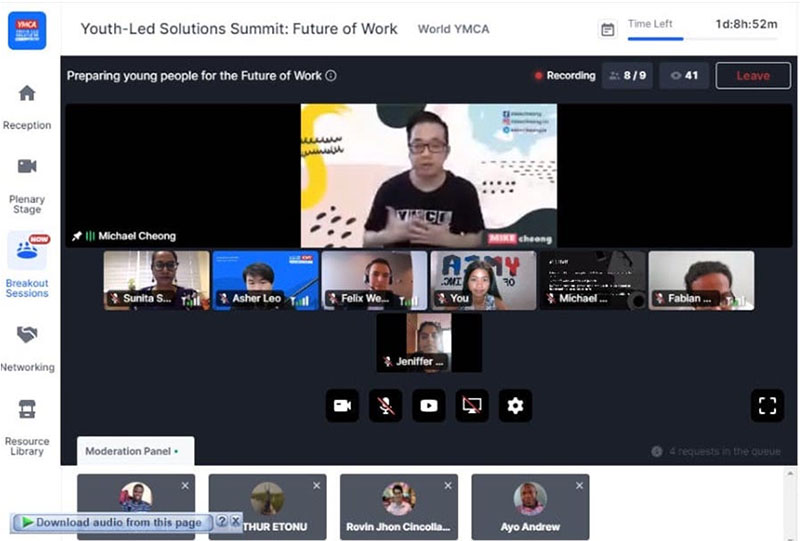The image size is (800, 541).
Task: Click the session info icon beside title
Action: [331, 76]
